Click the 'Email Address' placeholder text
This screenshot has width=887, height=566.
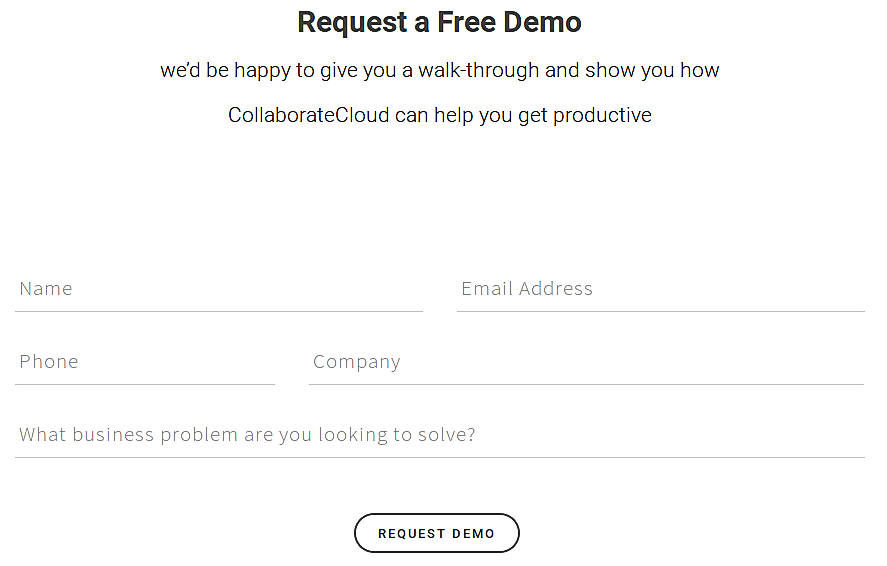pyautogui.click(x=527, y=289)
